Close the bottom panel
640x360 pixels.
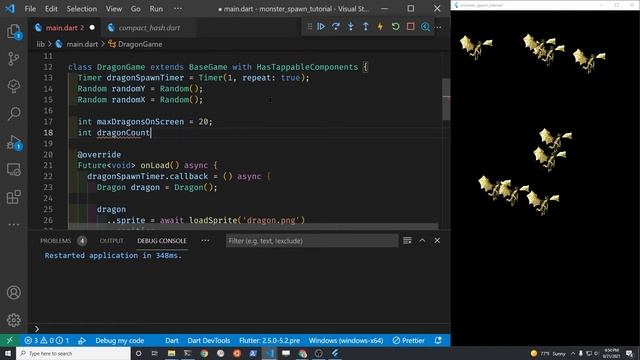437,240
